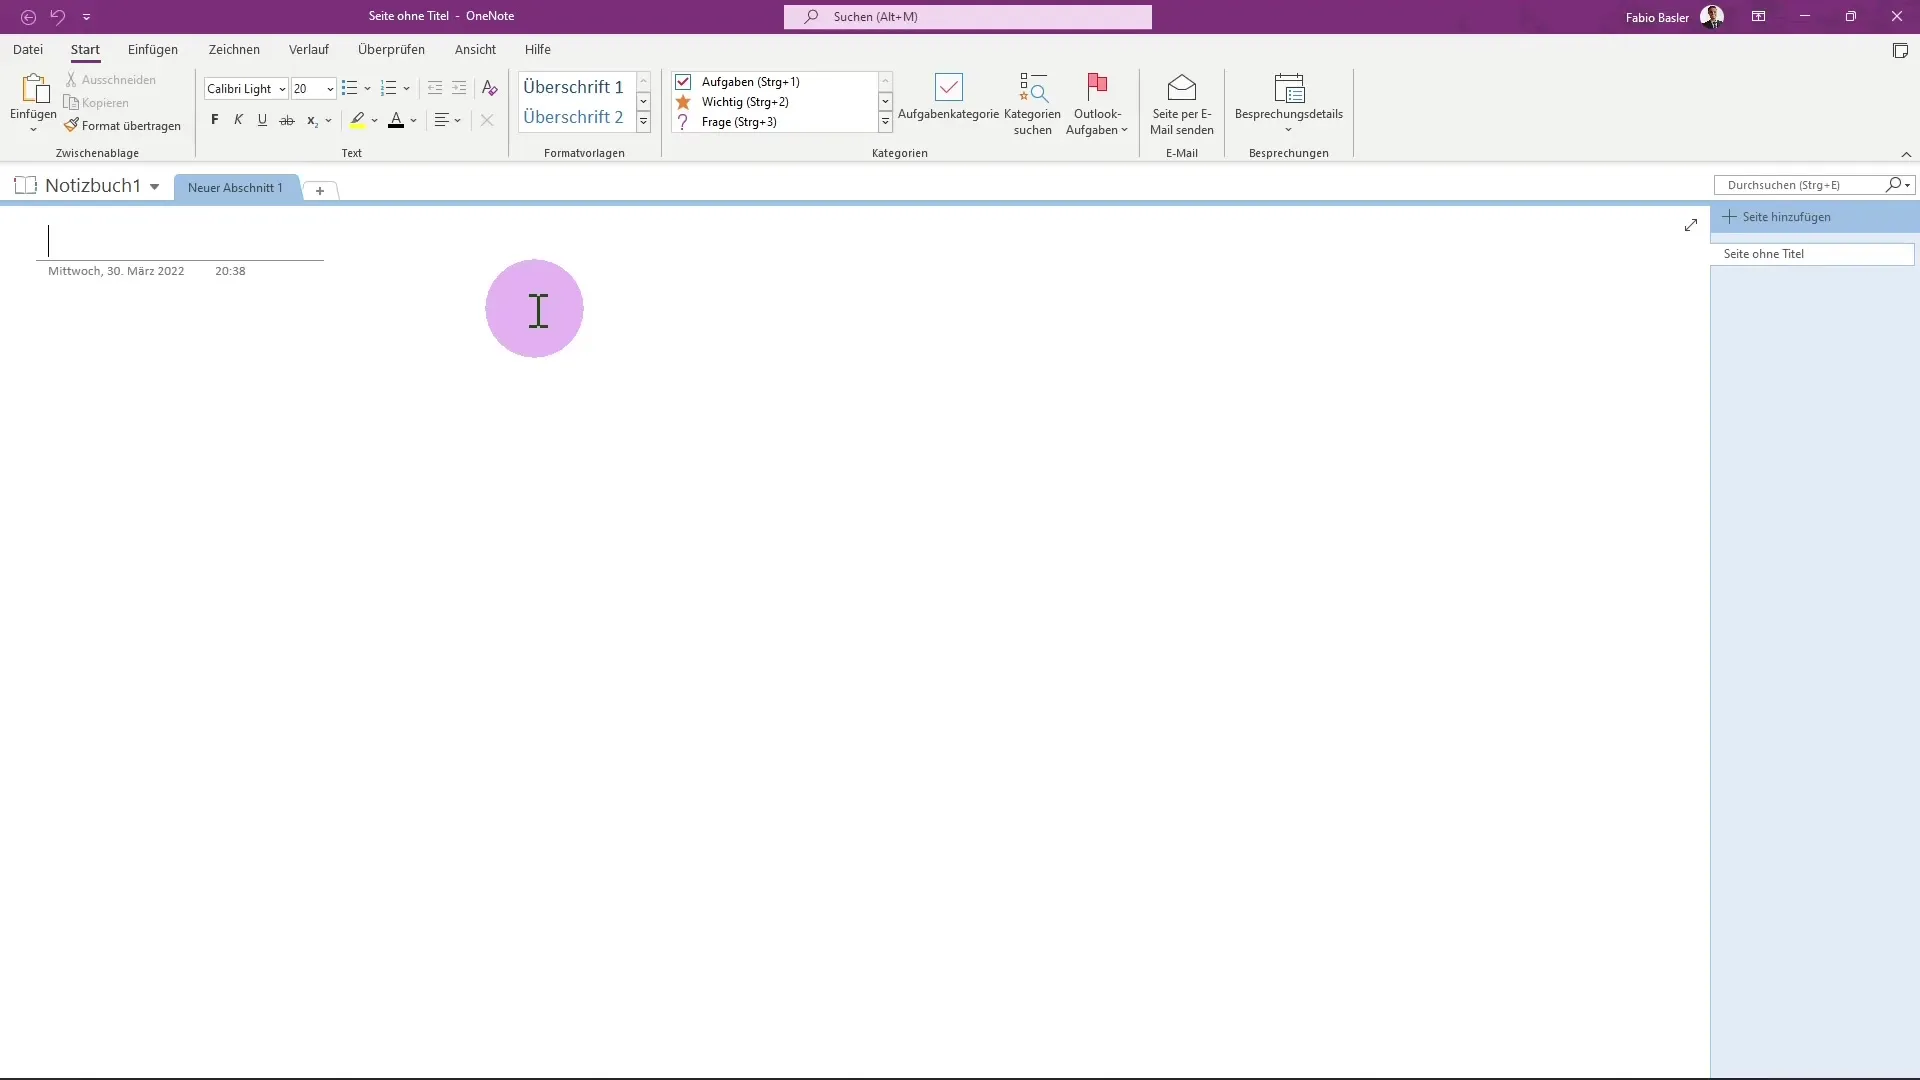
Task: Switch to Überprüfen tab
Action: pos(391,49)
